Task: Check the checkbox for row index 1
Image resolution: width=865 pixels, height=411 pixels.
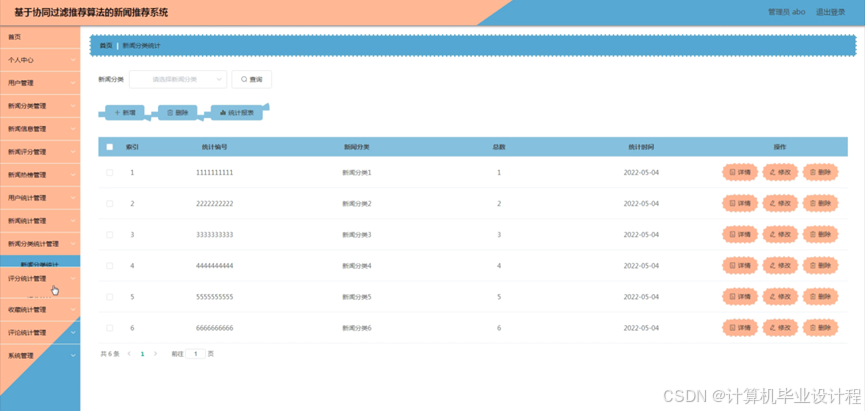Action: pyautogui.click(x=110, y=173)
